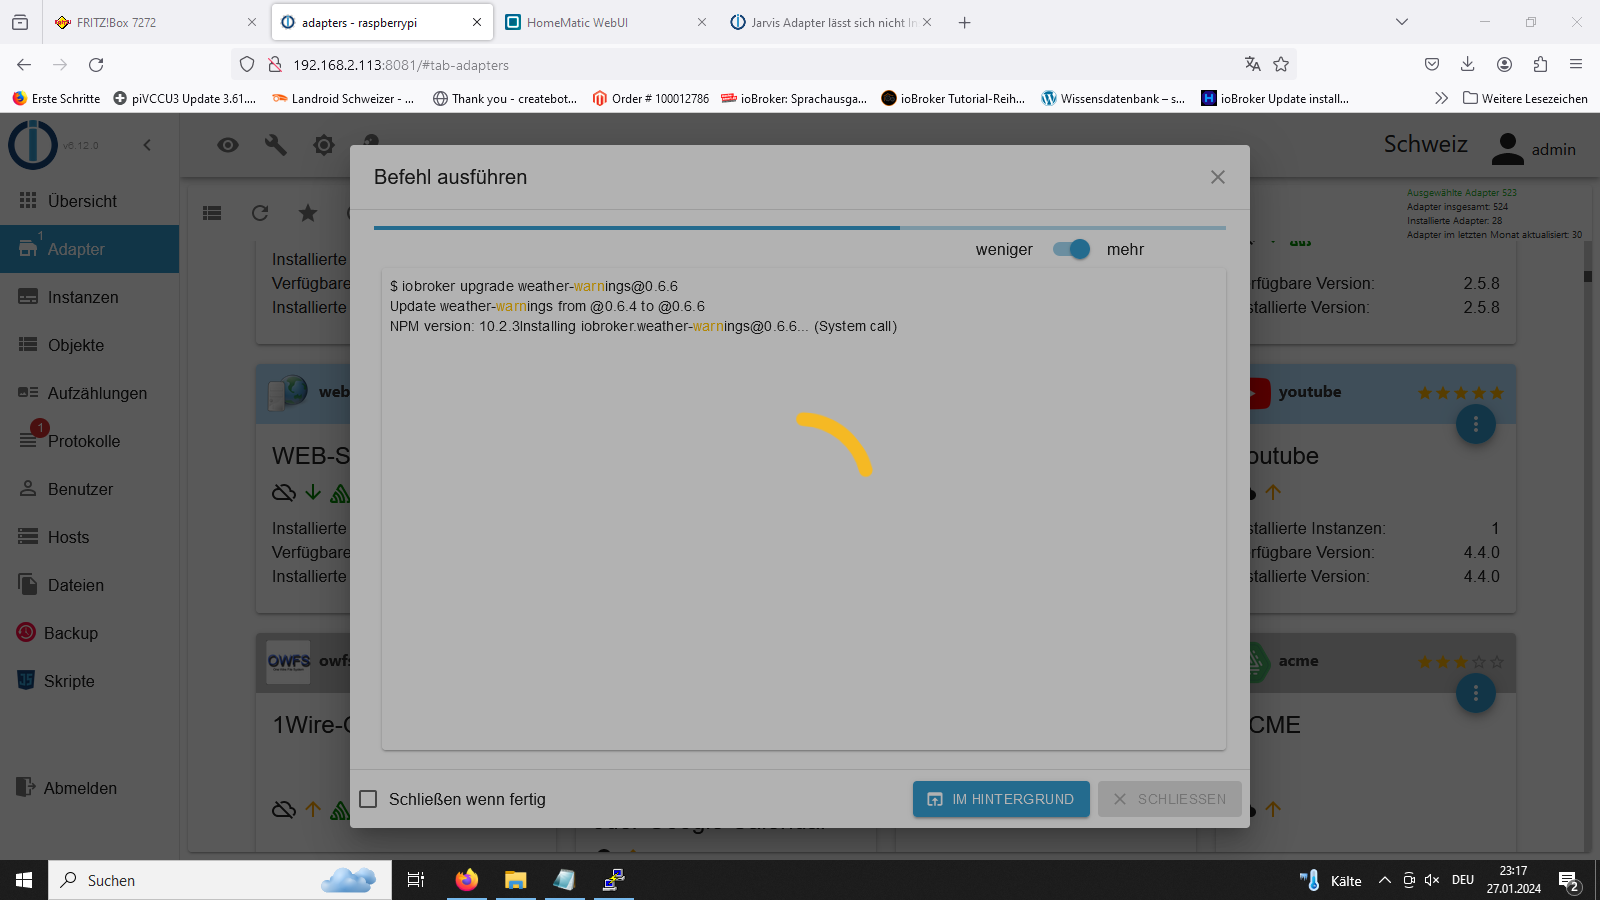Screen dimensions: 1600x900
Task: Open File Explorer from the taskbar
Action: (x=515, y=880)
